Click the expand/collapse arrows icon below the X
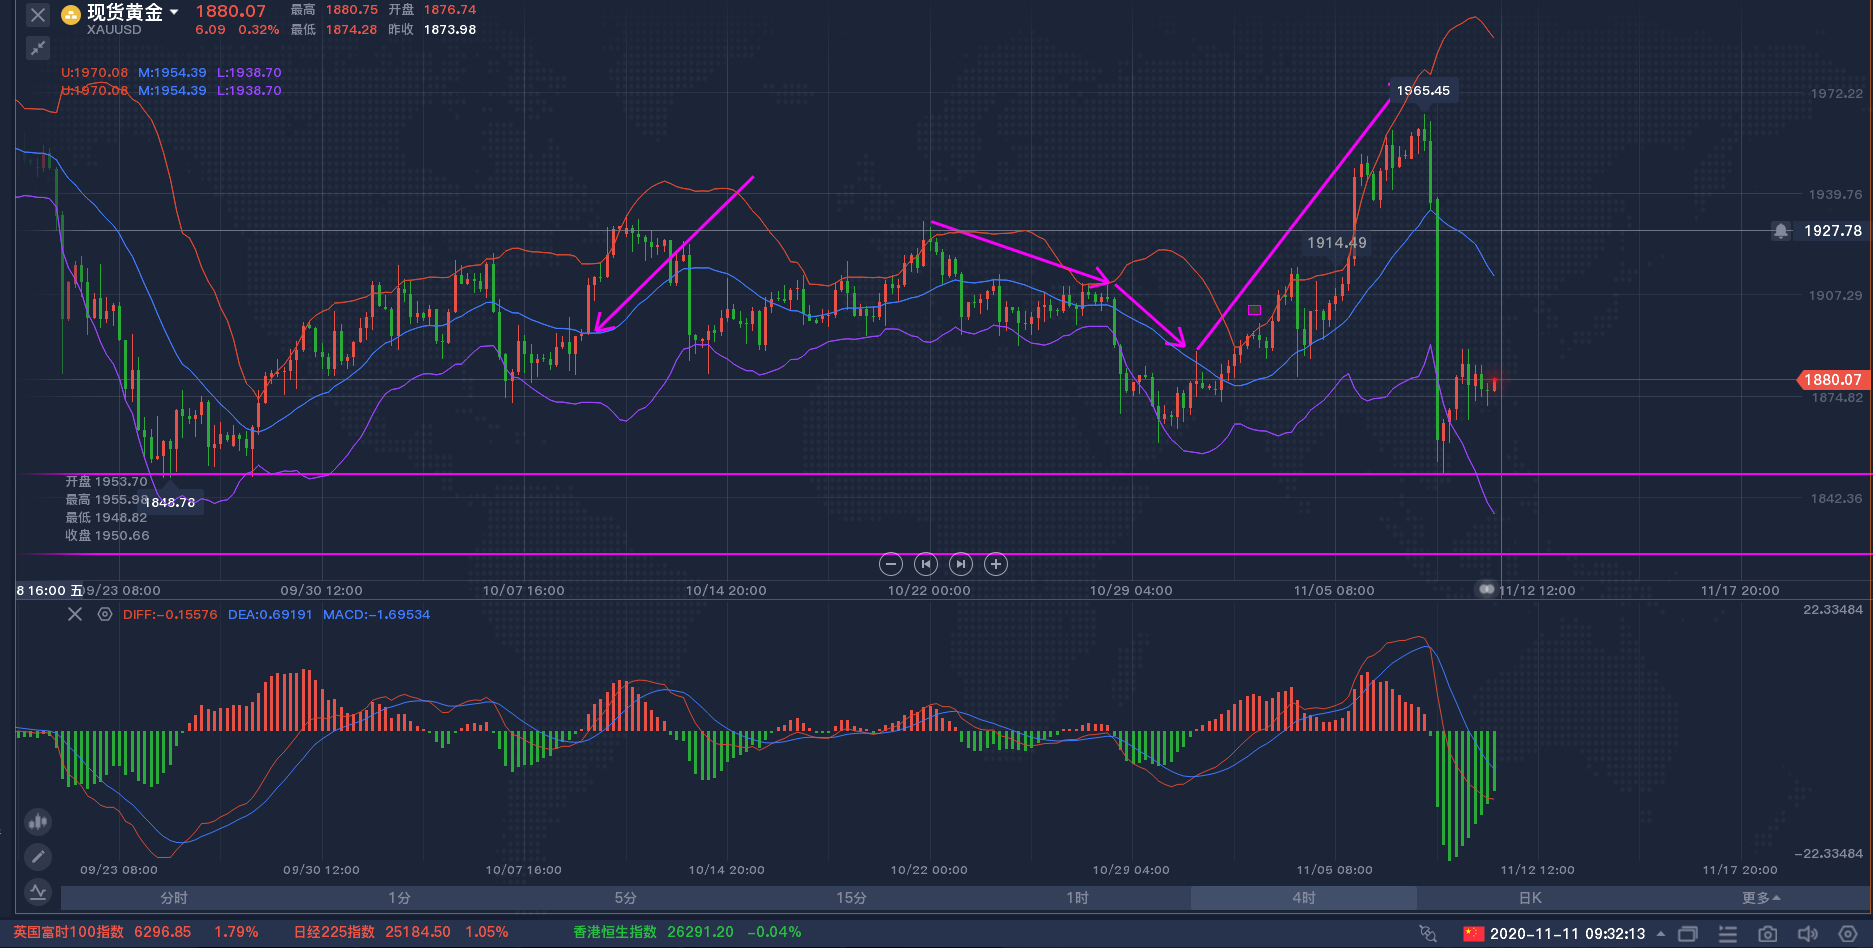Viewport: 1873px width, 948px height. (x=38, y=47)
